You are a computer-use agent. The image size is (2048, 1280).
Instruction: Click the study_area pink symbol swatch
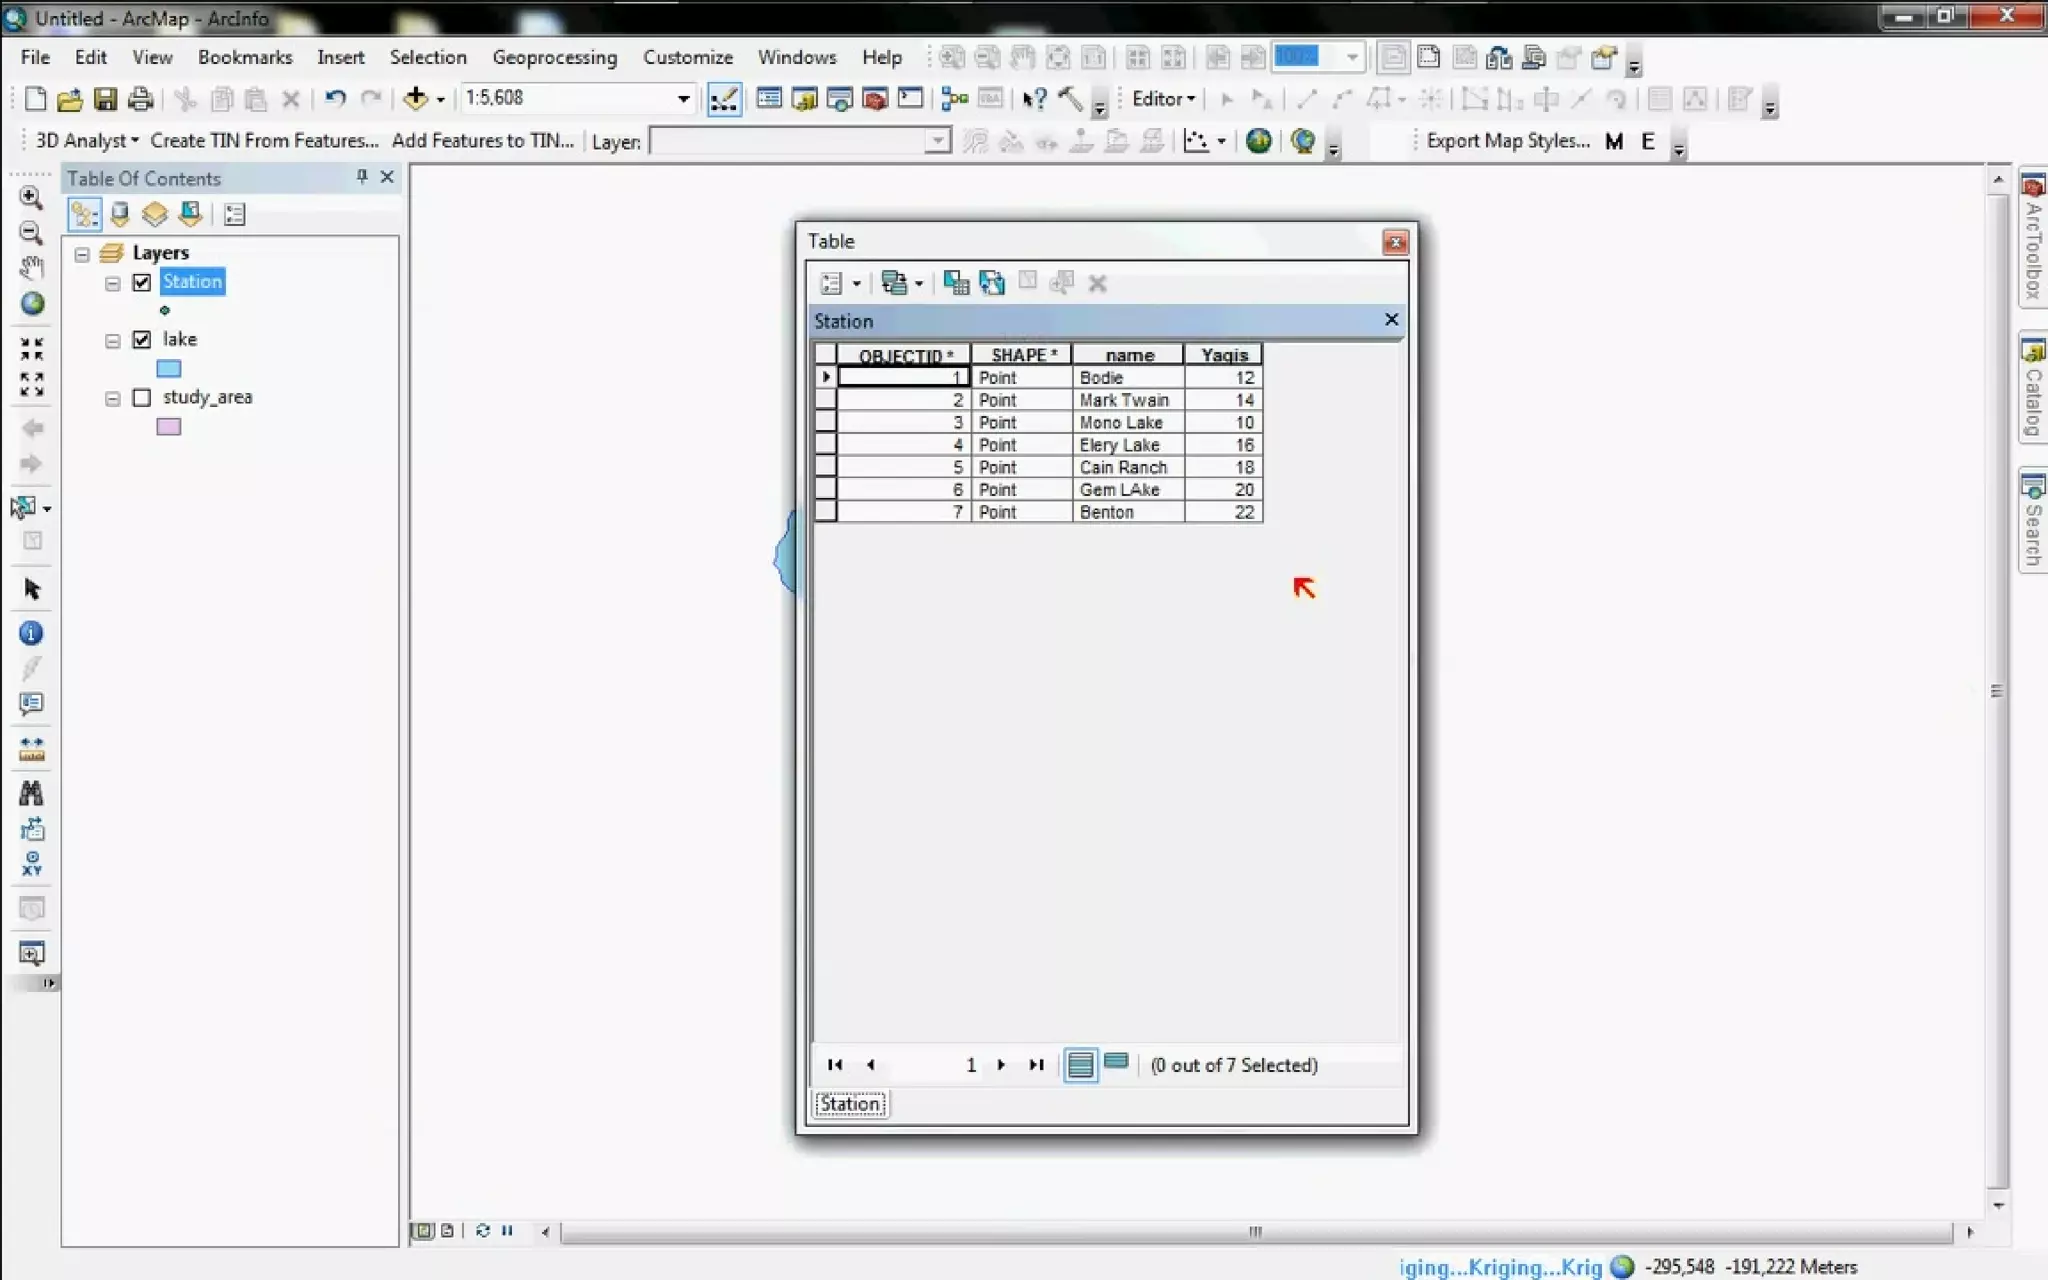click(169, 427)
